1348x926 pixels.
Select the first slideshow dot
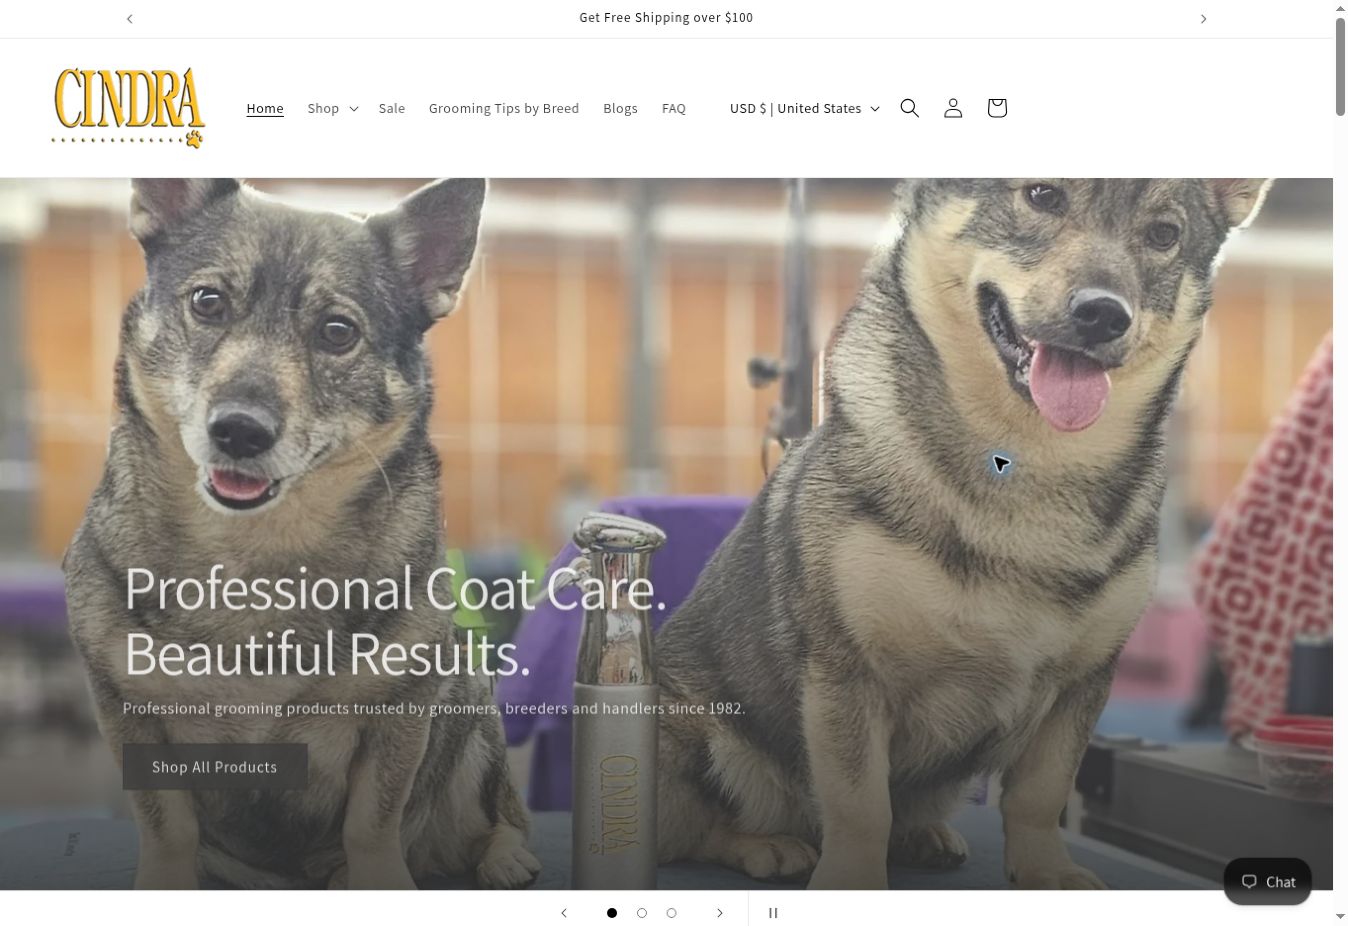tap(612, 913)
